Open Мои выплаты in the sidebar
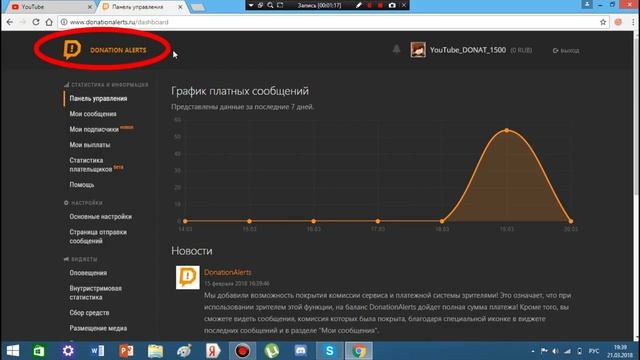Viewport: 640px width, 360px height. coord(90,145)
